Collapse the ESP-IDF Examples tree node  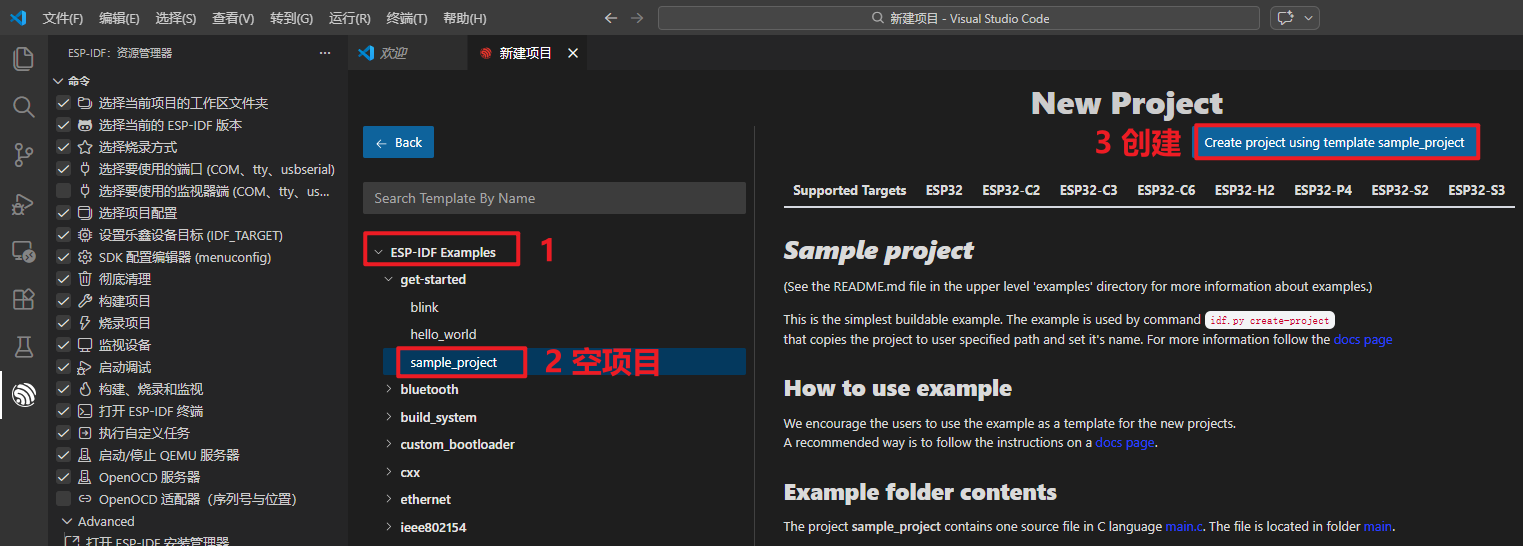click(379, 253)
